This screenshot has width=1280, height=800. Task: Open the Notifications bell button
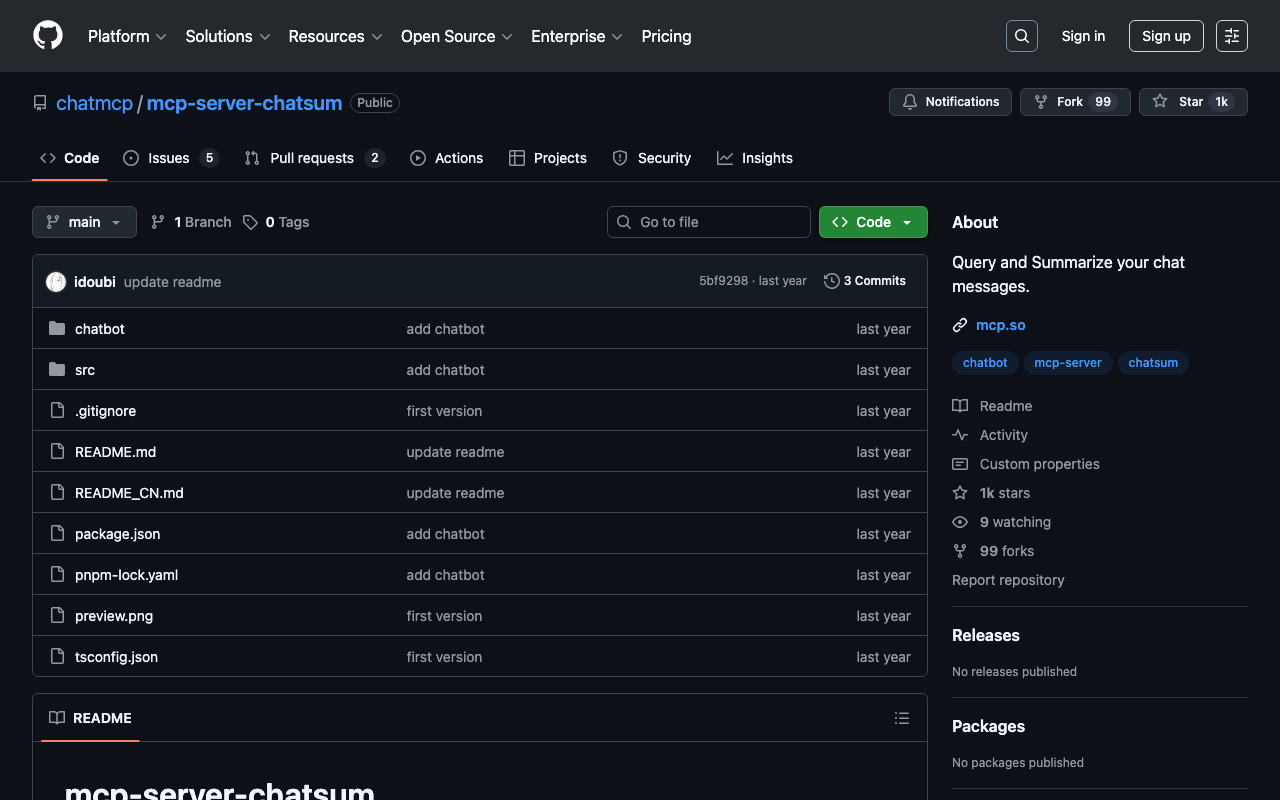point(950,102)
